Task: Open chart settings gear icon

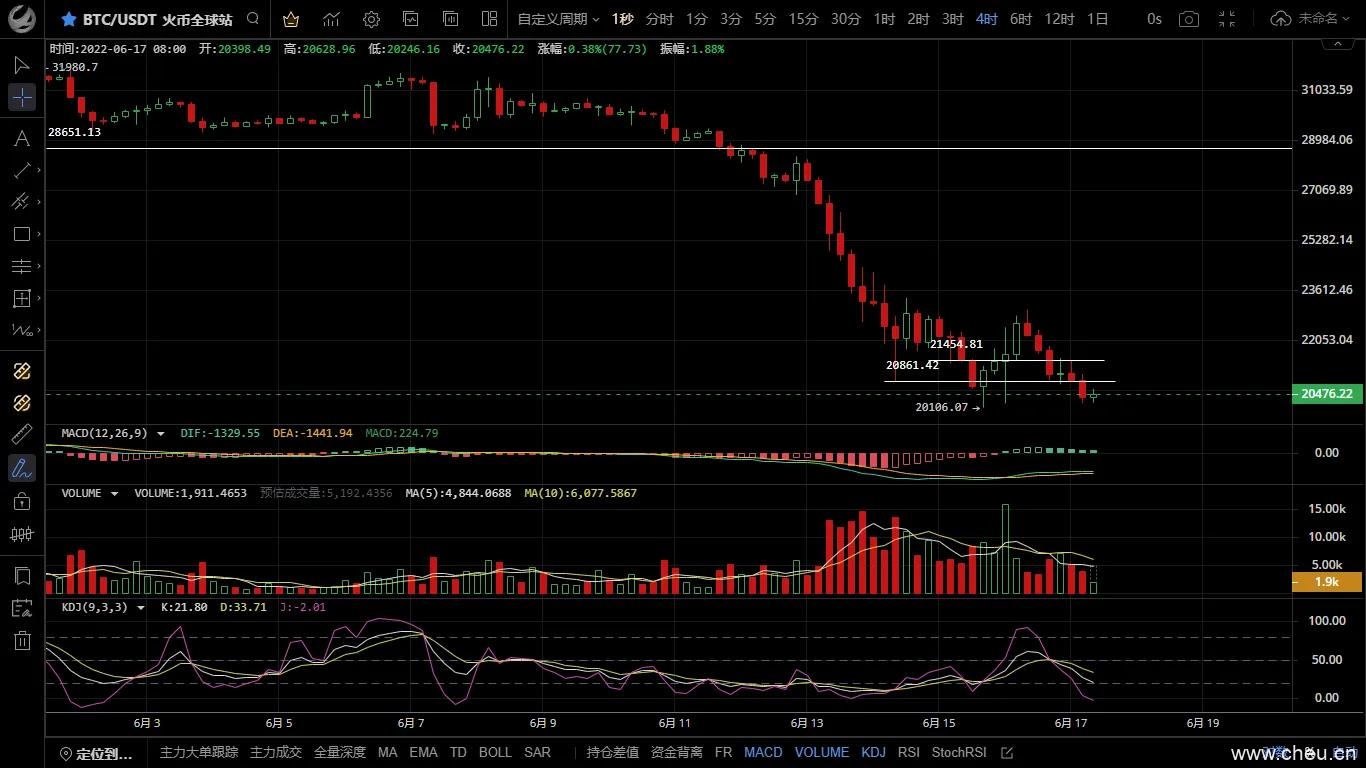Action: tap(371, 19)
